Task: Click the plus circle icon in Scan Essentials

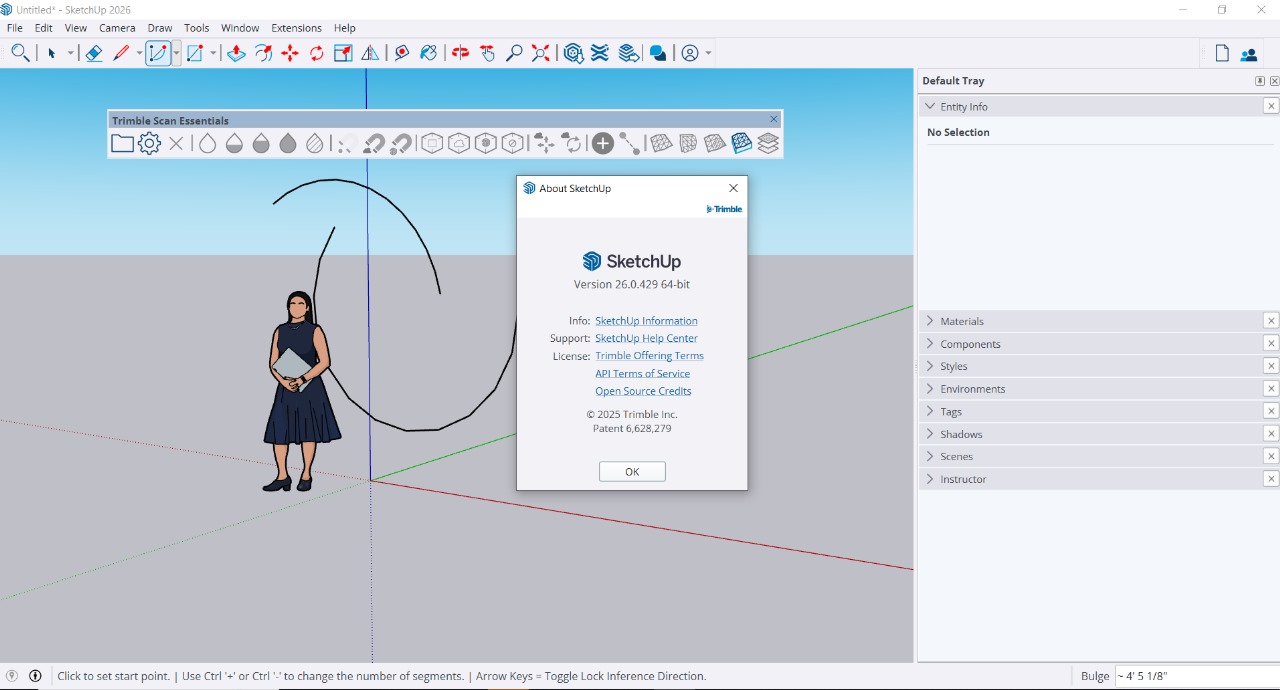Action: coord(603,144)
